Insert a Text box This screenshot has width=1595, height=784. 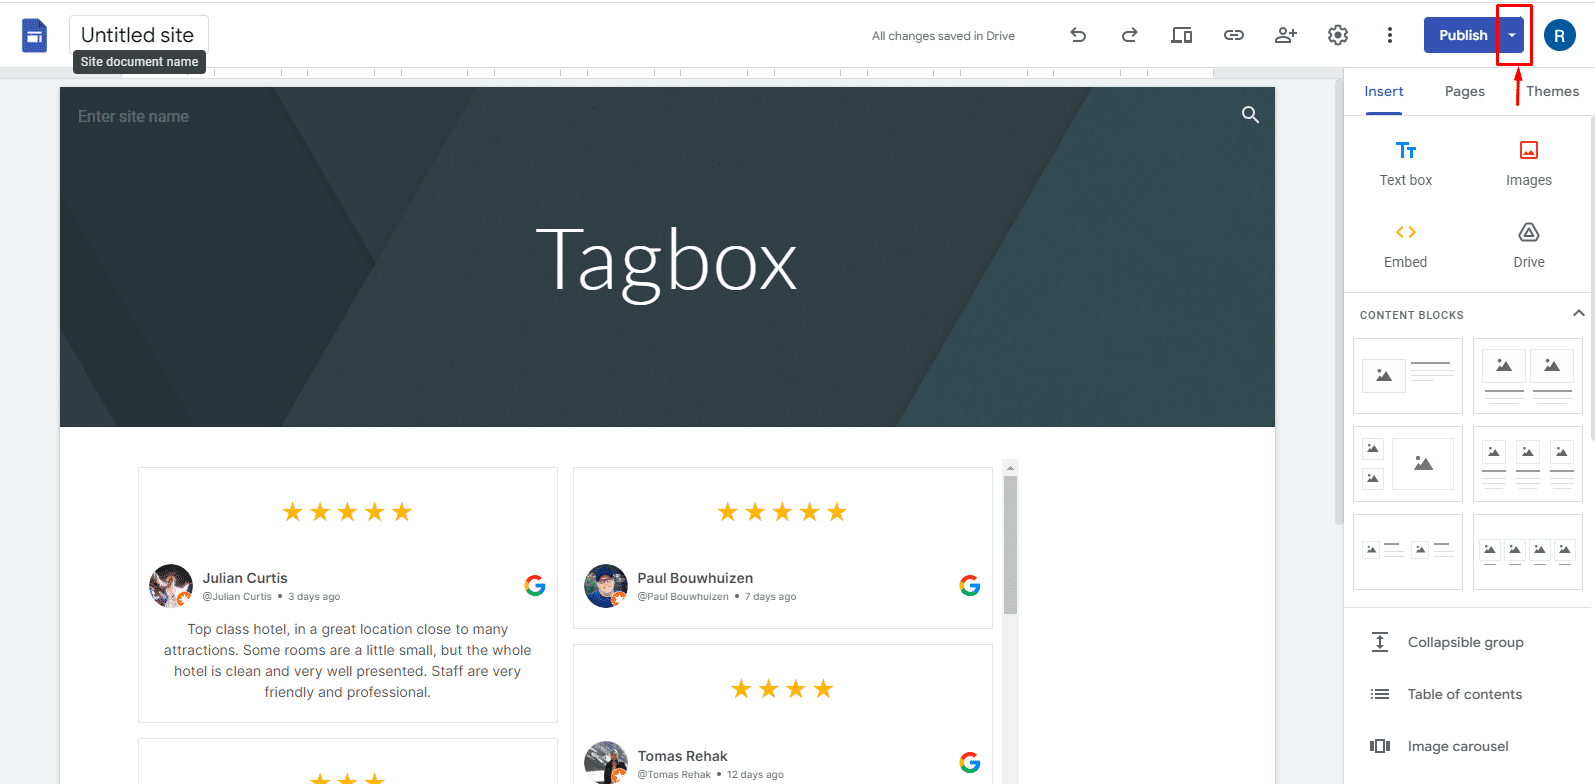click(1405, 163)
